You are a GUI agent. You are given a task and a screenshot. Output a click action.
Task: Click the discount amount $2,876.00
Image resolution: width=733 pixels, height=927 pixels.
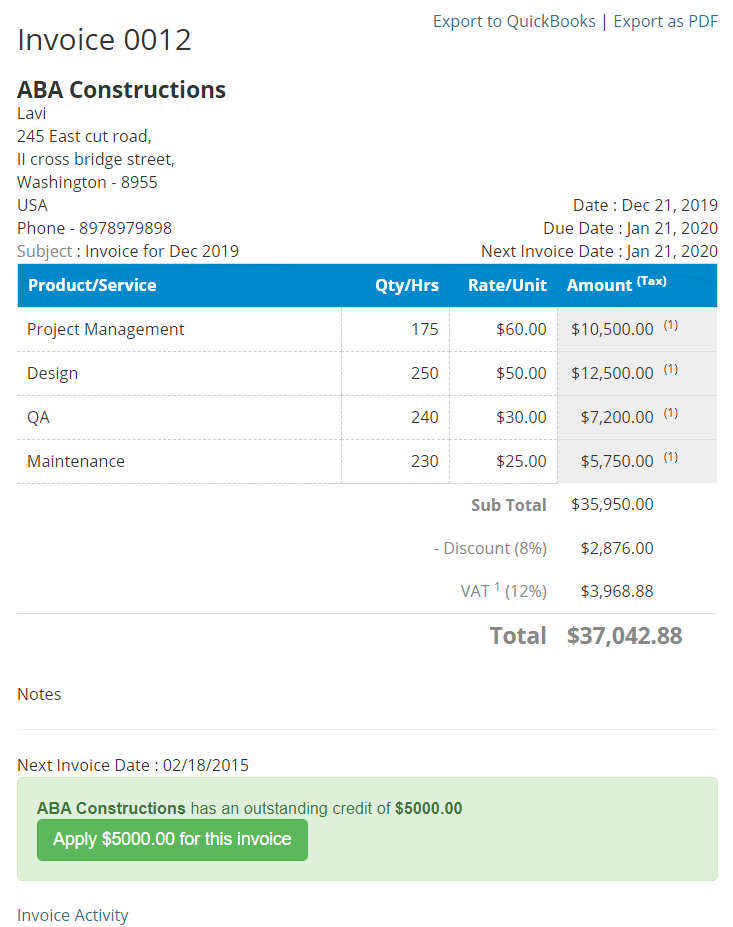[x=617, y=549]
